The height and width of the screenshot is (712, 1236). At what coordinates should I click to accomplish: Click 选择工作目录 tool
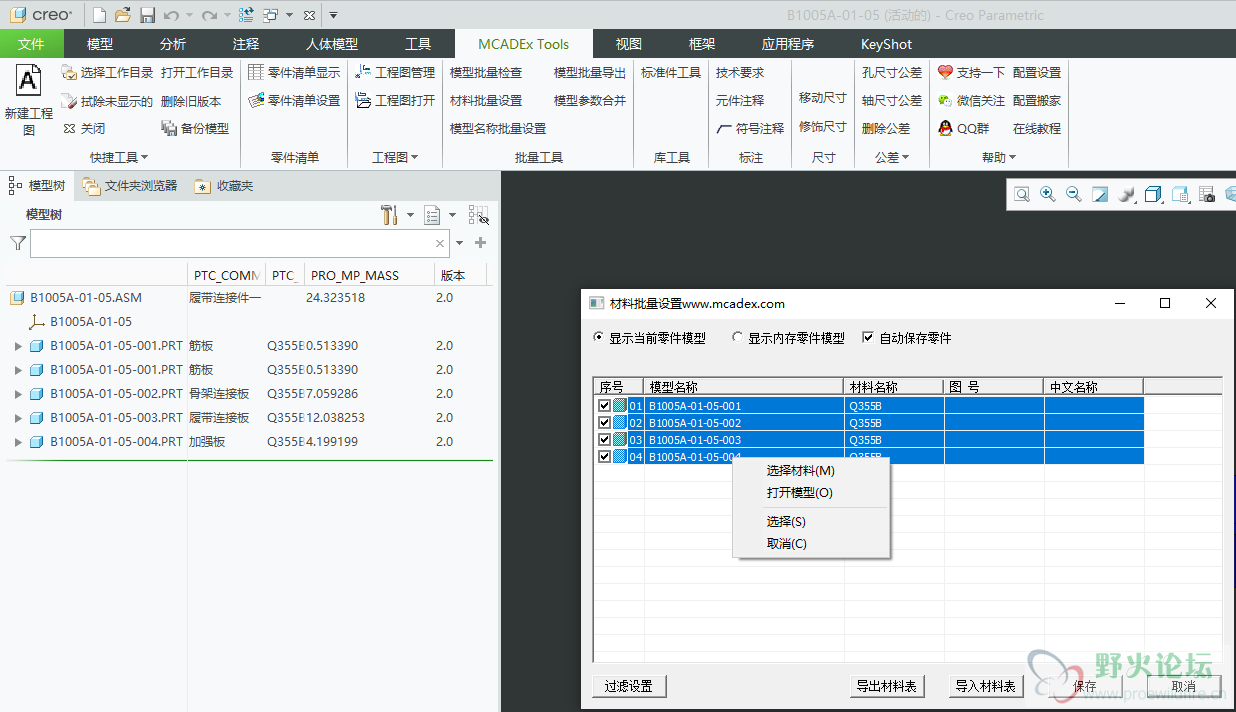tap(107, 72)
